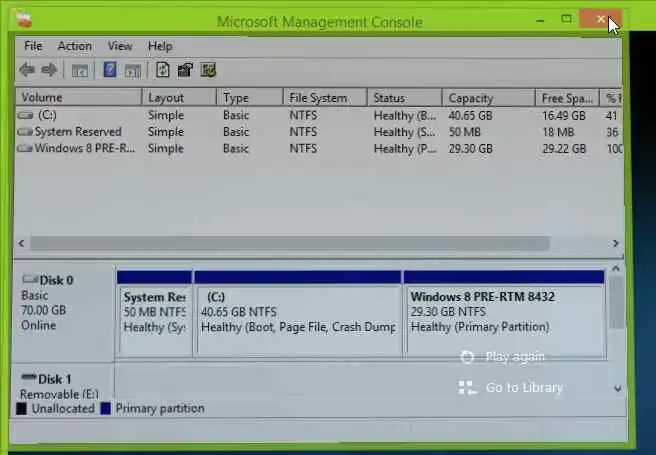Click the 29.22 GB free space cell

(x=564, y=148)
